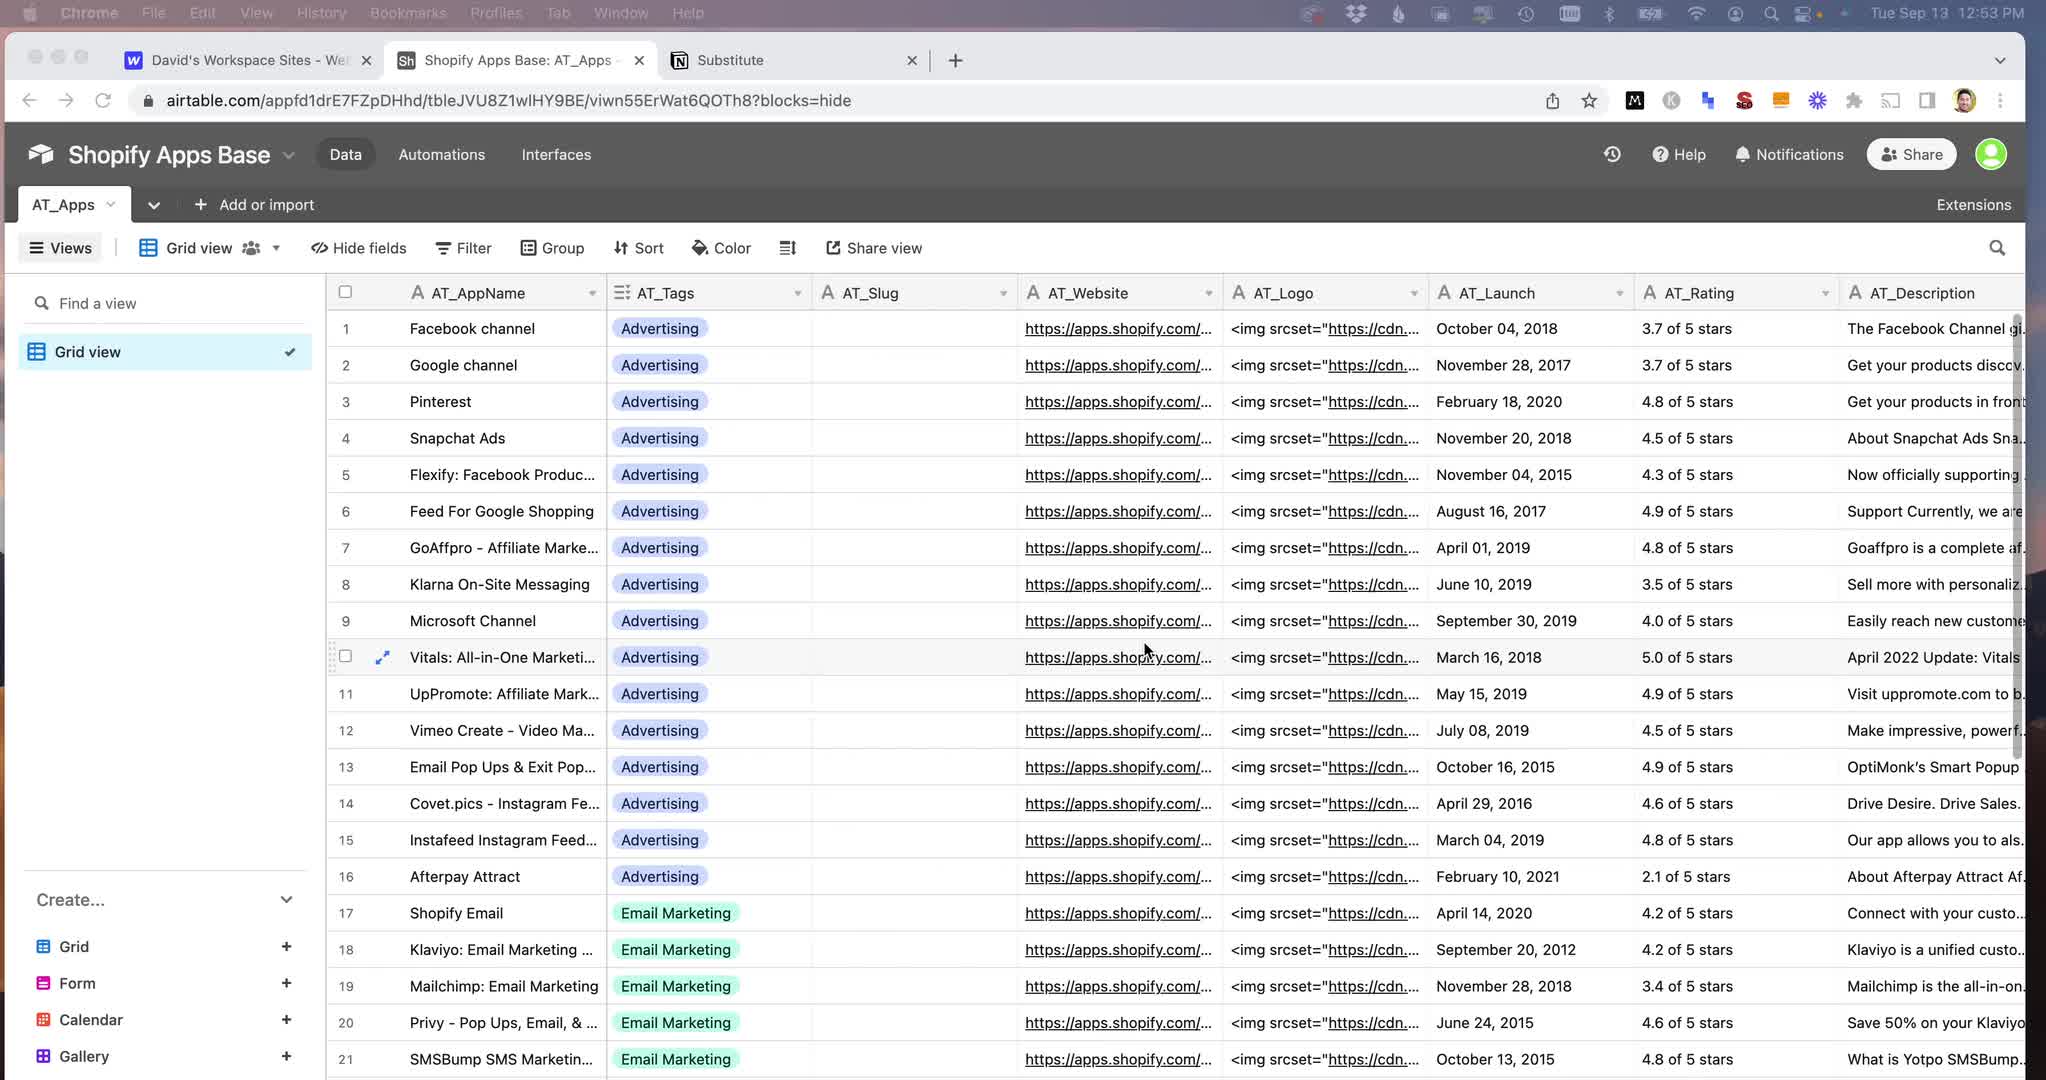
Task: Open Grid view options caret
Action: [x=276, y=248]
